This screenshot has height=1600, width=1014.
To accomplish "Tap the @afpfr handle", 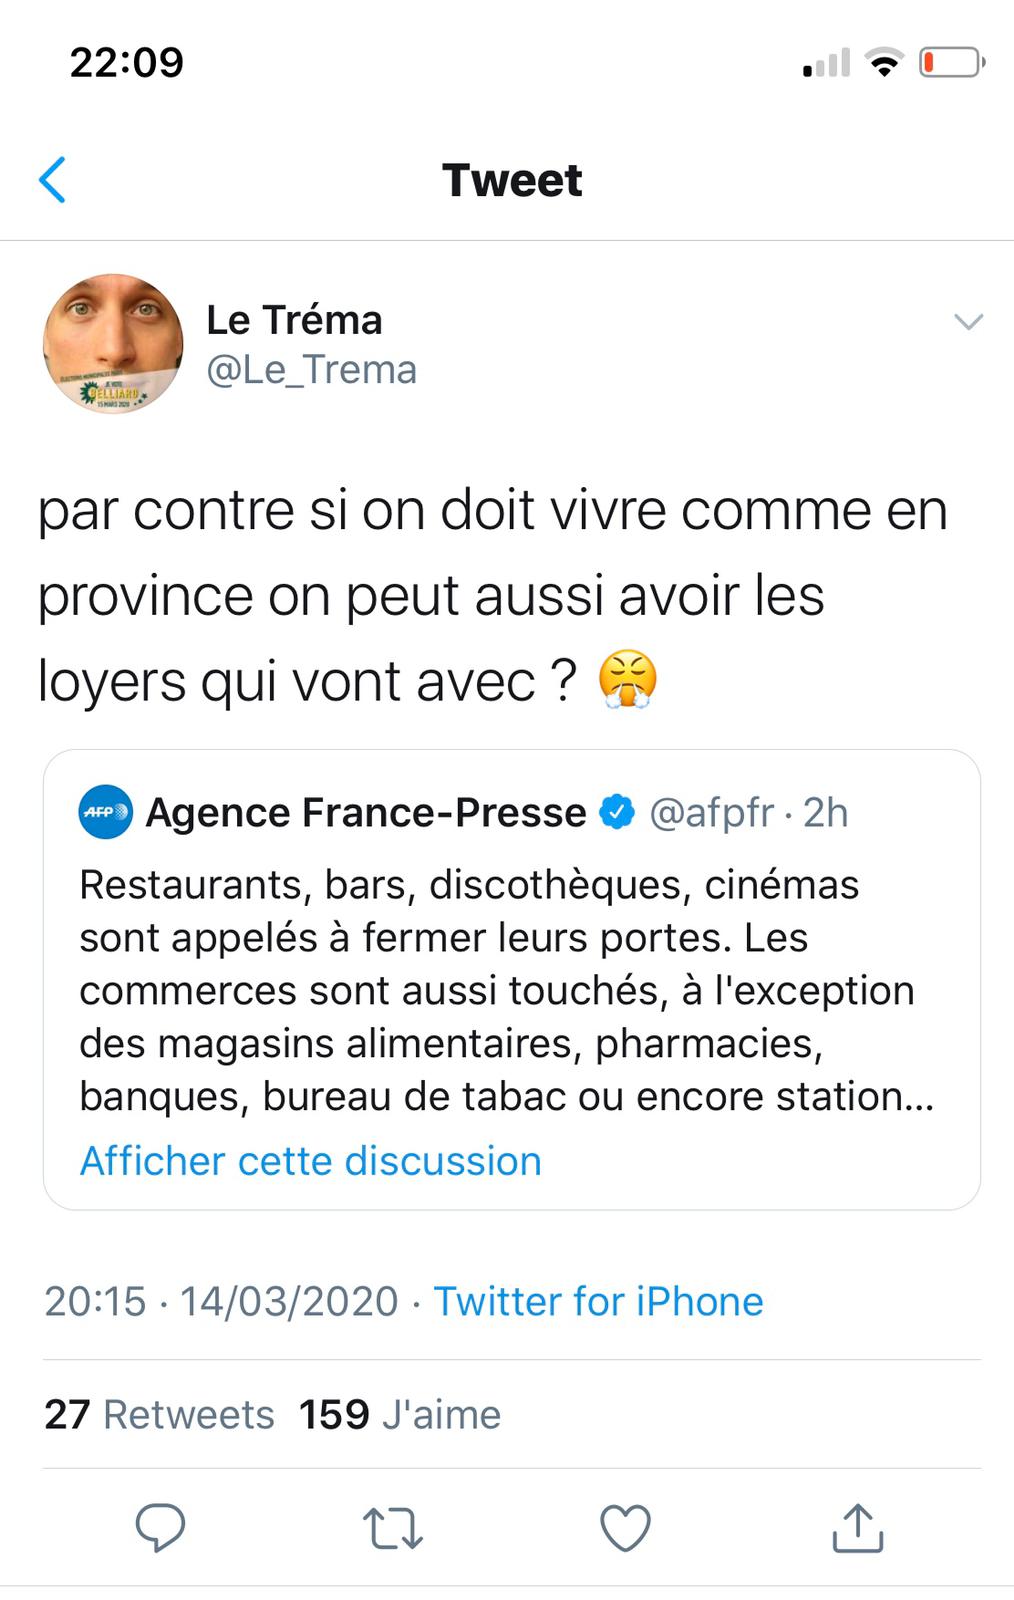I will point(711,813).
